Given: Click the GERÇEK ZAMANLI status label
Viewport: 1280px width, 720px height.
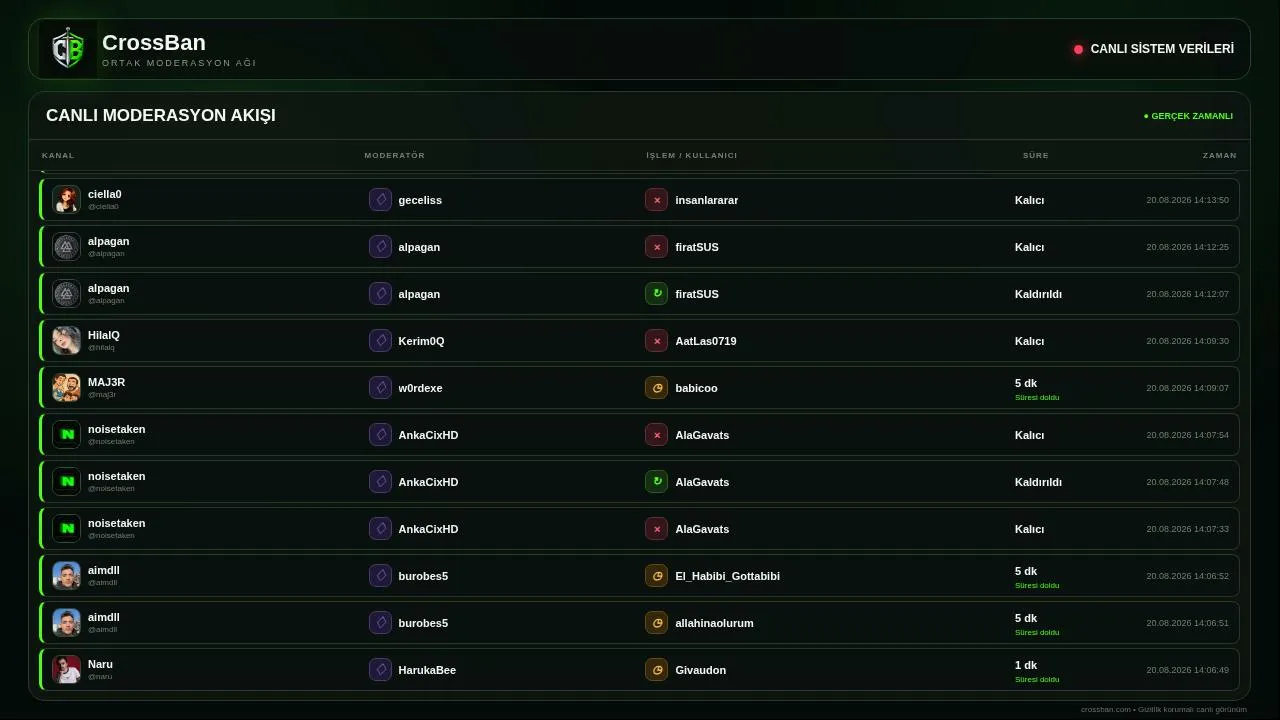Looking at the screenshot, I should click(x=1188, y=116).
